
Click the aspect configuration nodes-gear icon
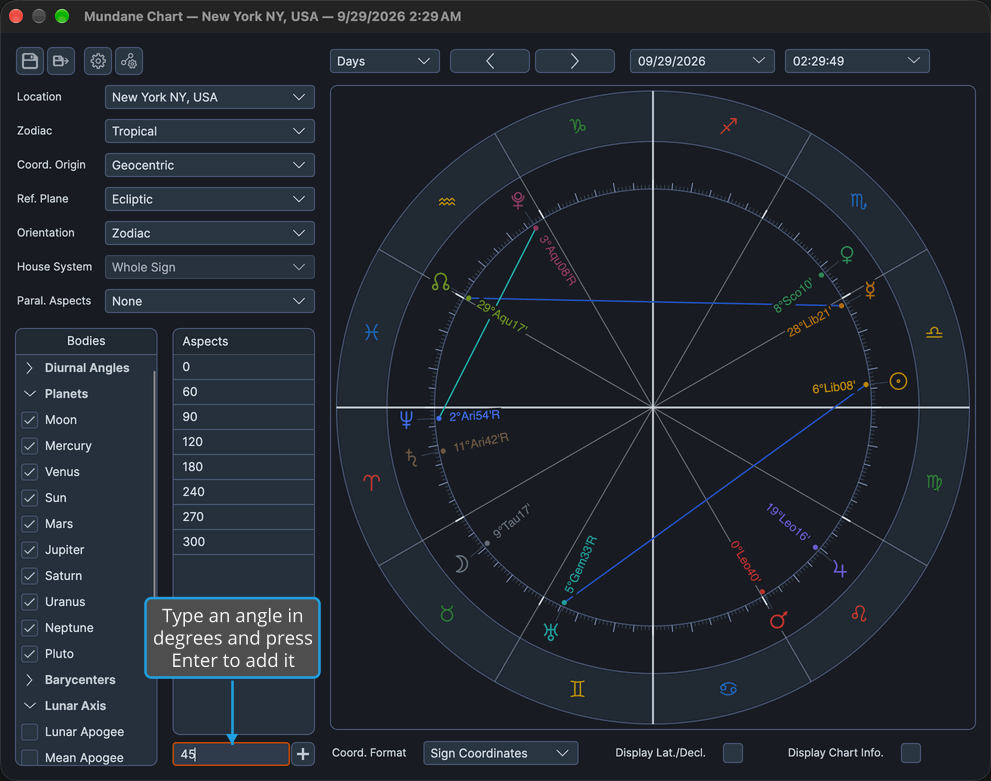[129, 61]
